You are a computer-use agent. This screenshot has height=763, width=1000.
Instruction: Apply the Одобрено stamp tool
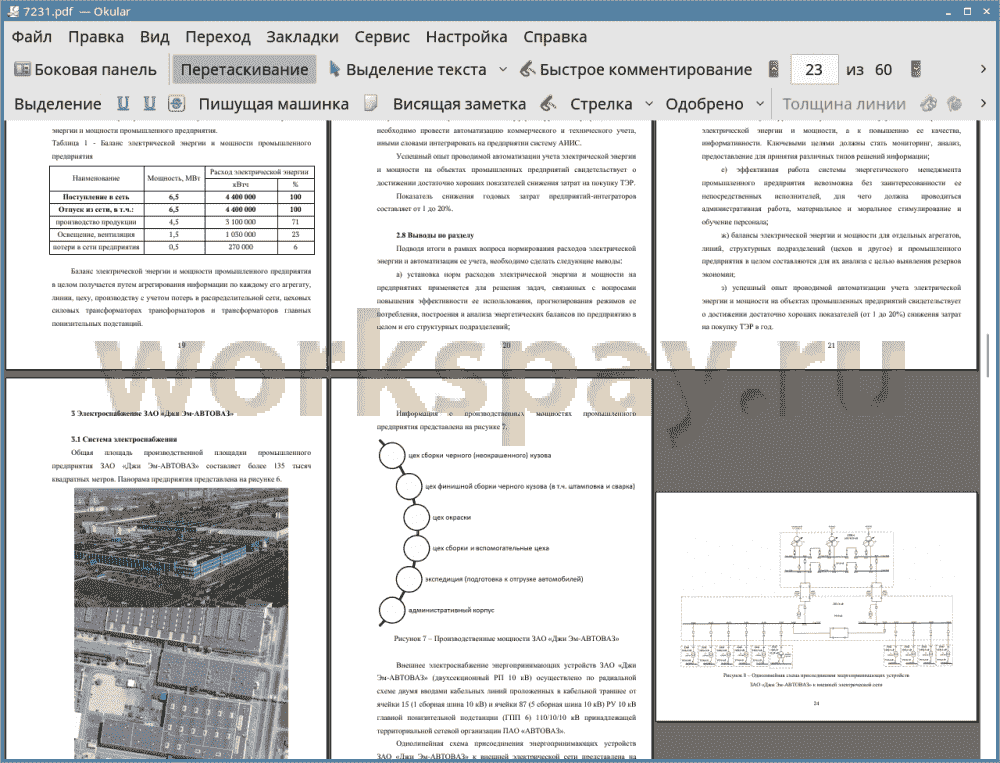click(x=704, y=104)
